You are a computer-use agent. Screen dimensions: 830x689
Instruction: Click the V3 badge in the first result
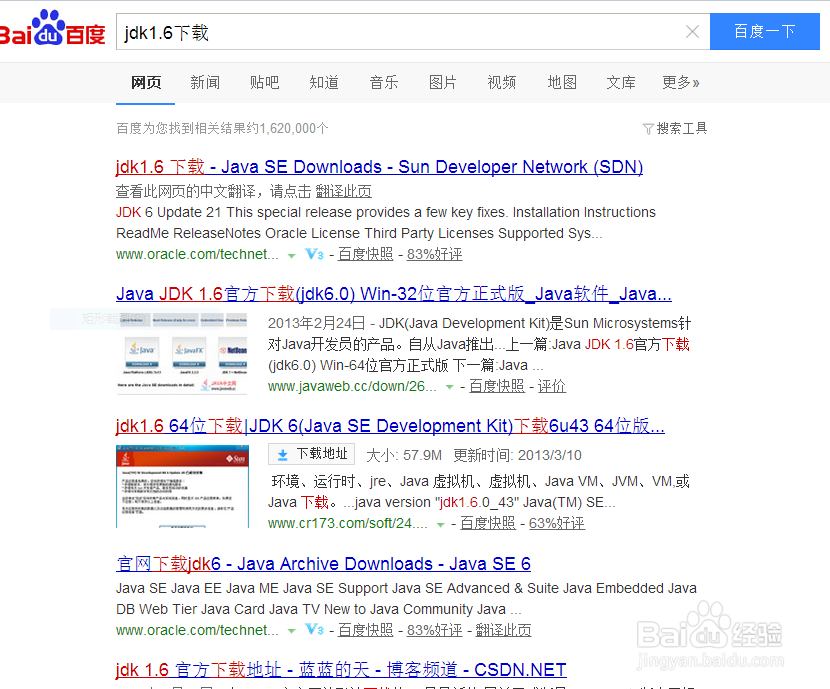pyautogui.click(x=314, y=254)
